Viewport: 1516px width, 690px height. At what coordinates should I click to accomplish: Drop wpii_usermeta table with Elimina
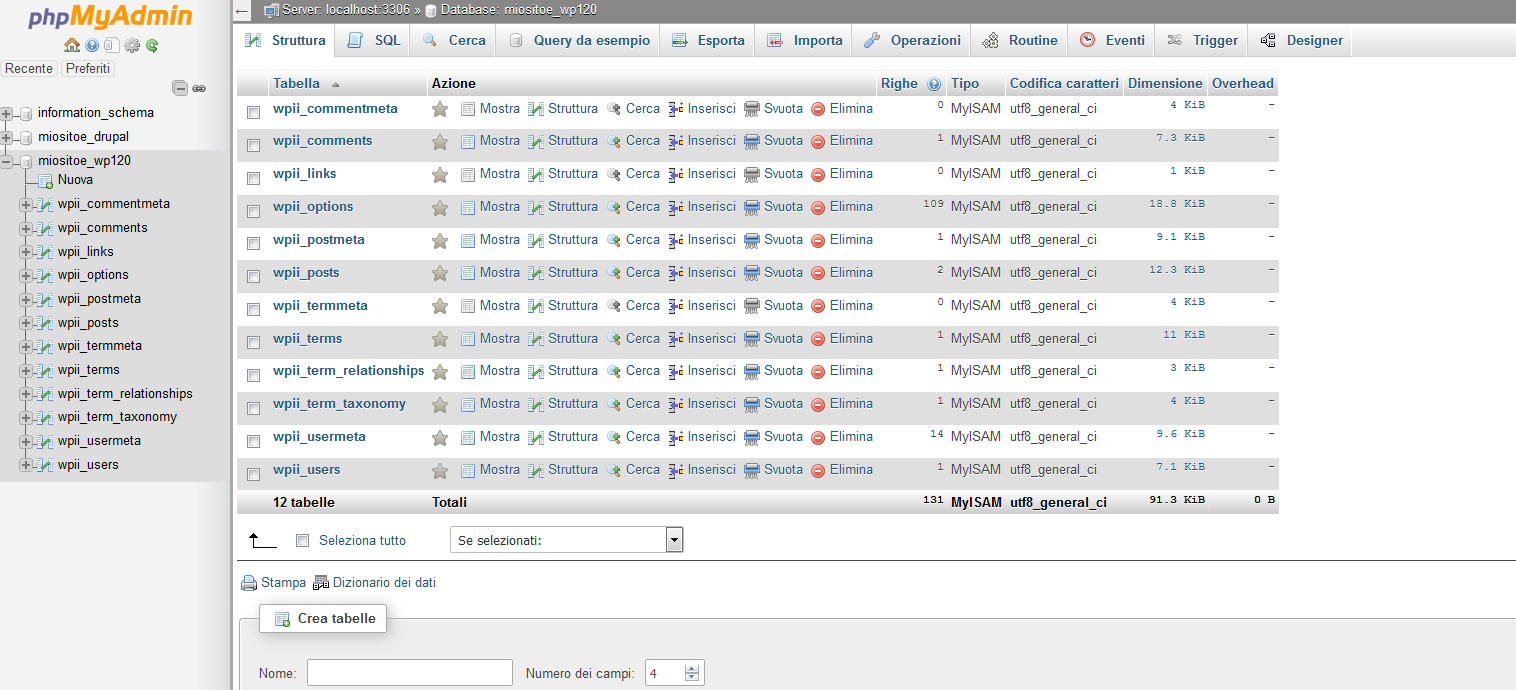842,437
